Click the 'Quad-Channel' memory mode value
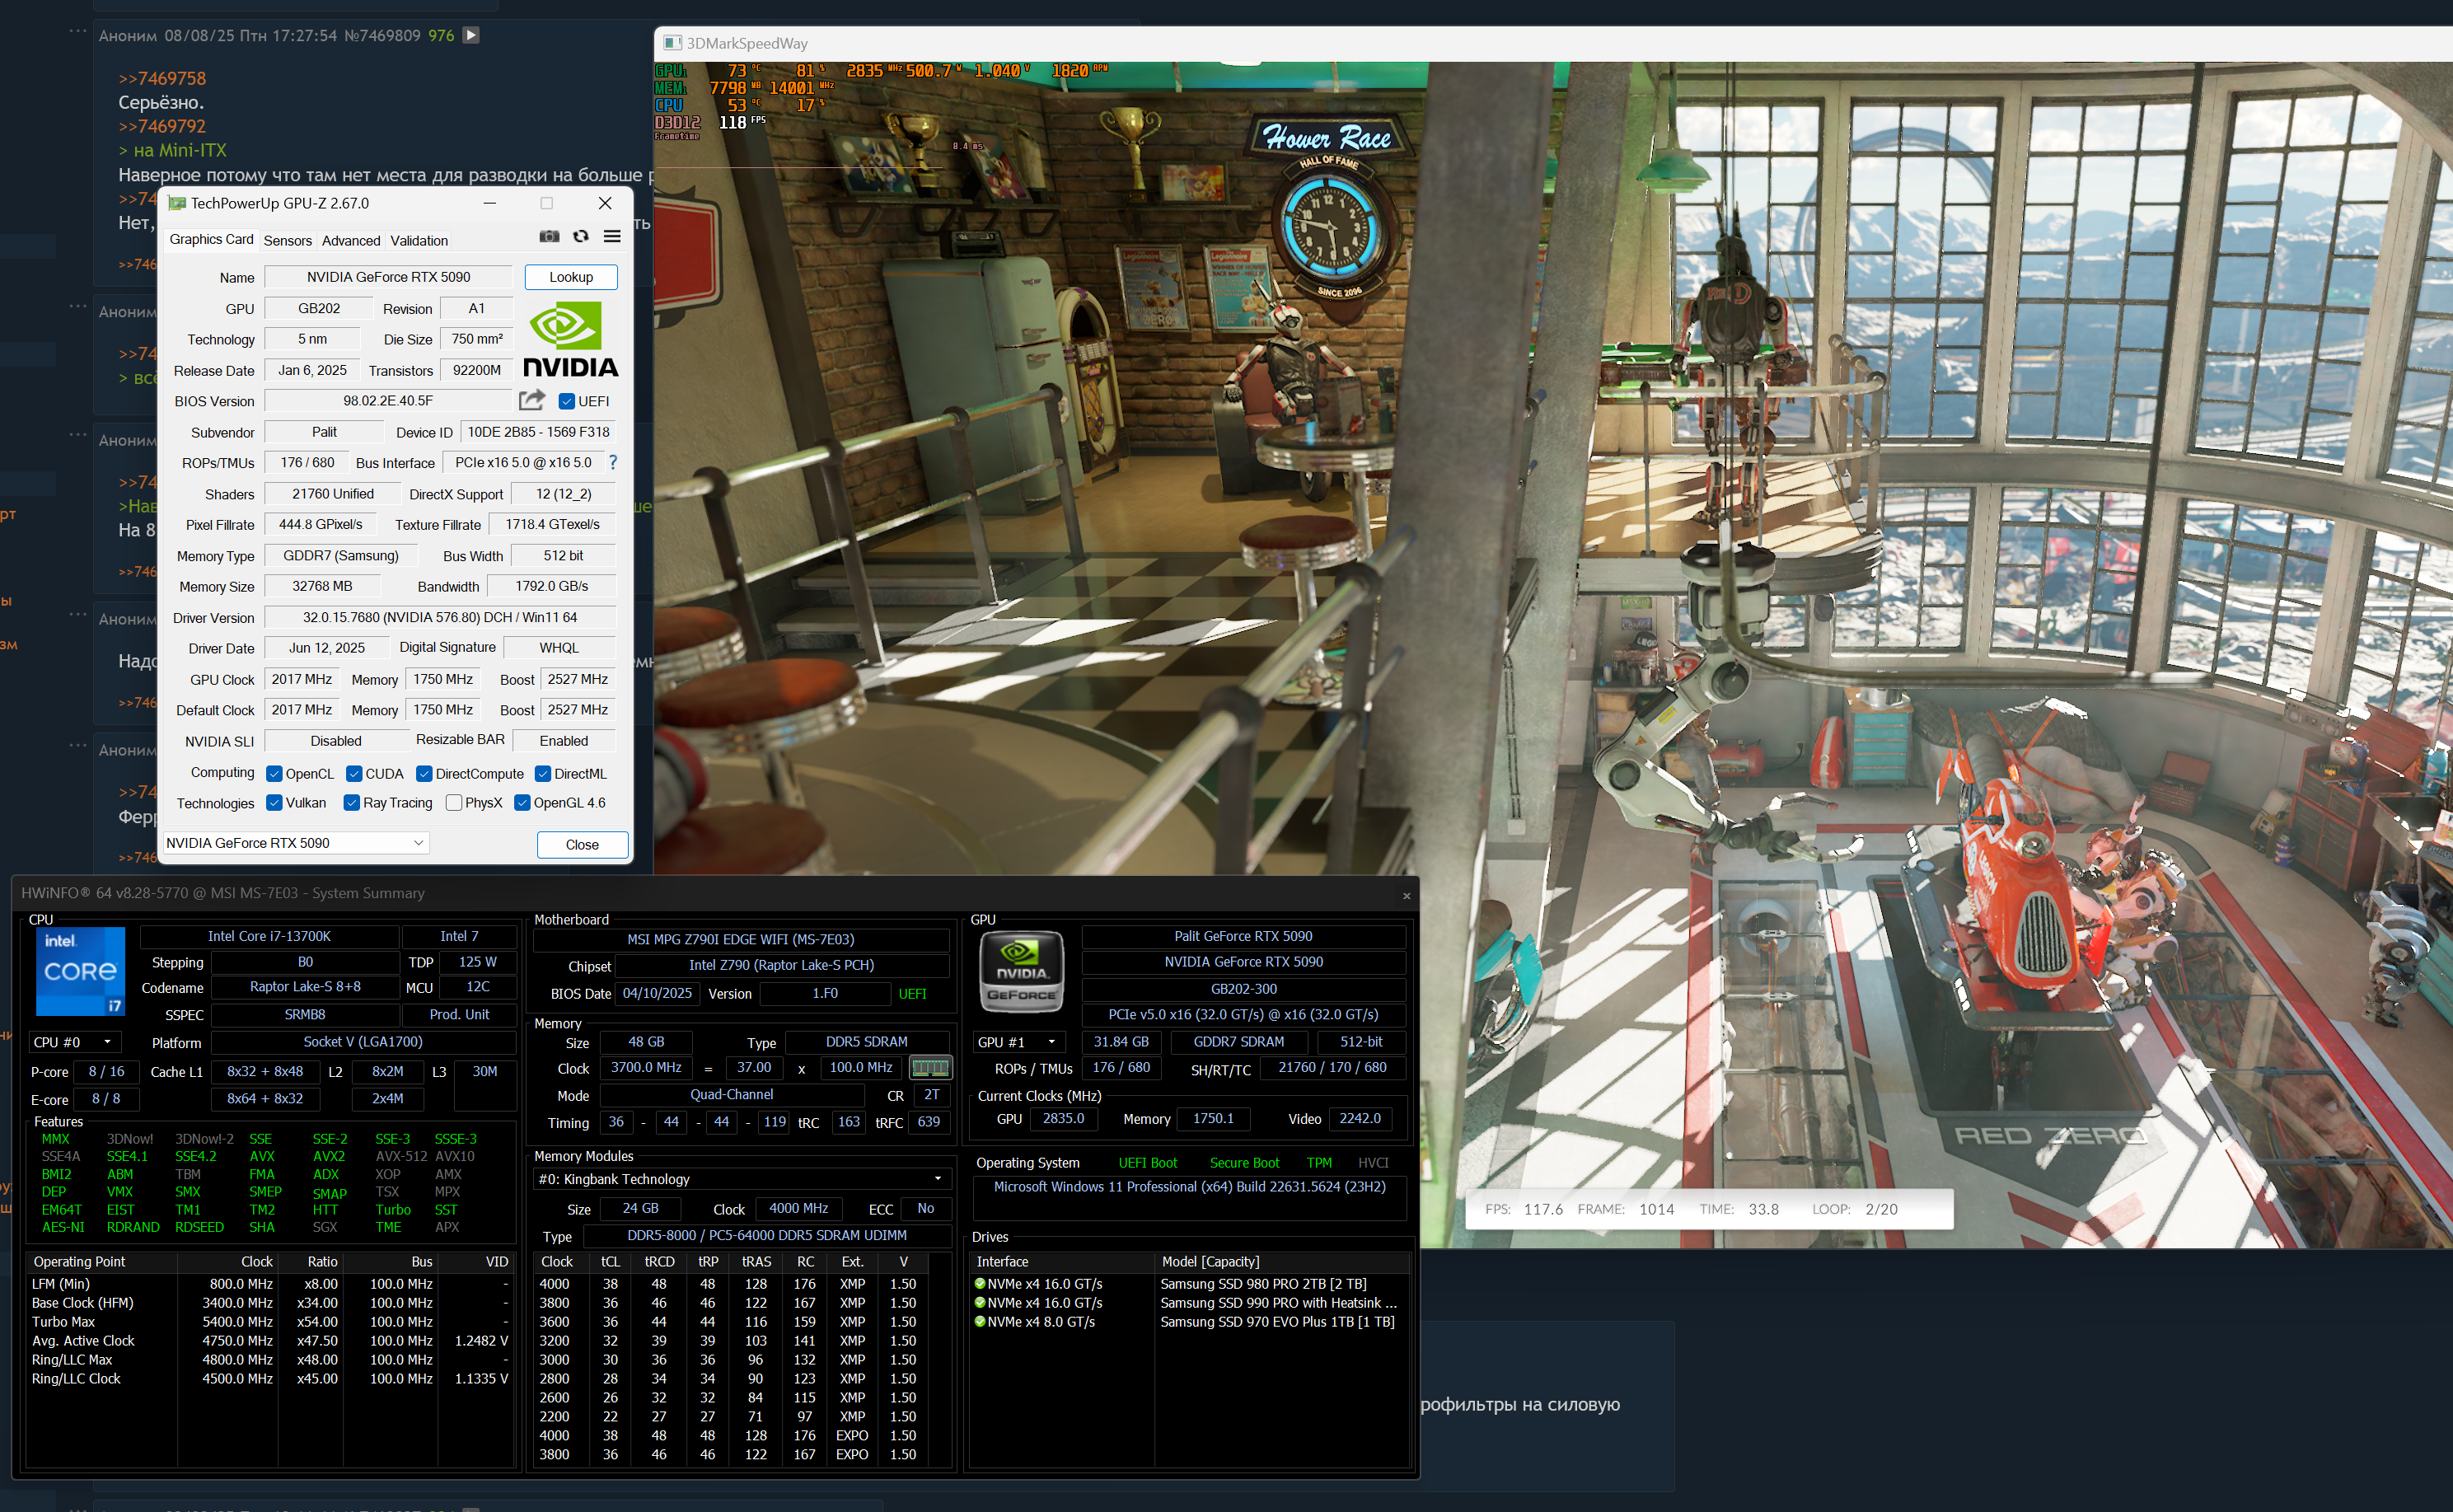The height and width of the screenshot is (1512, 2453). [732, 1096]
